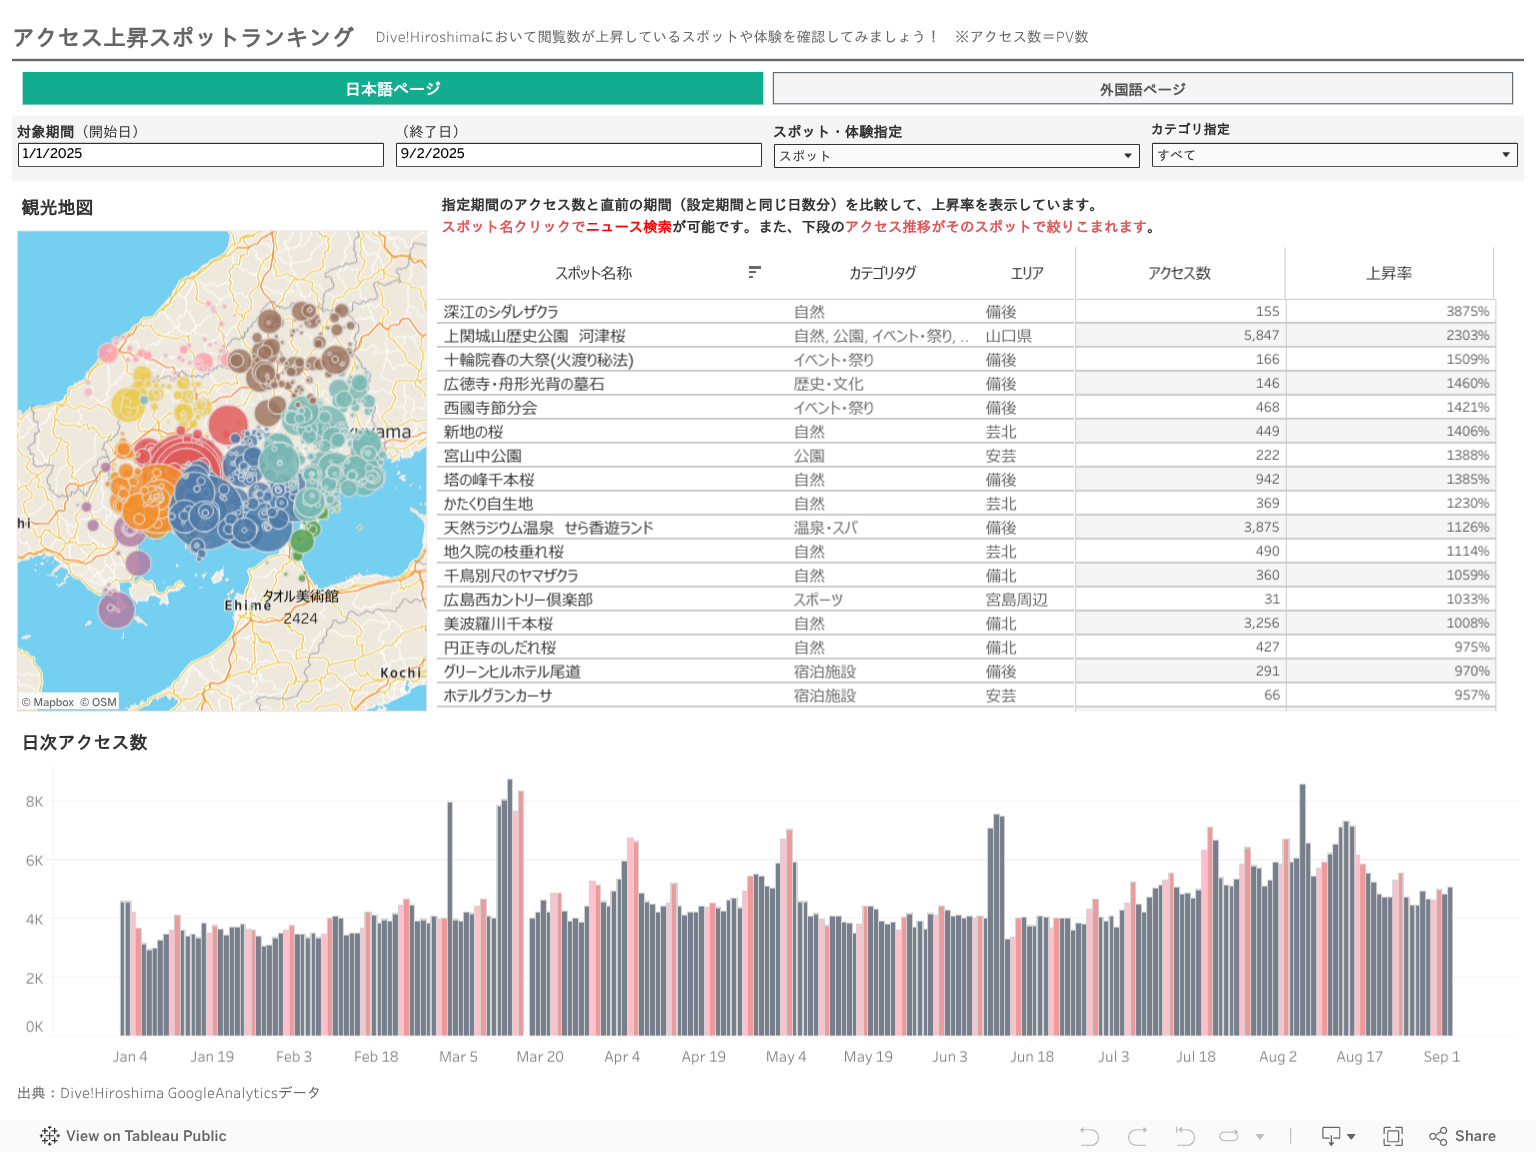Click the revert (reset view) icon

tap(1185, 1136)
